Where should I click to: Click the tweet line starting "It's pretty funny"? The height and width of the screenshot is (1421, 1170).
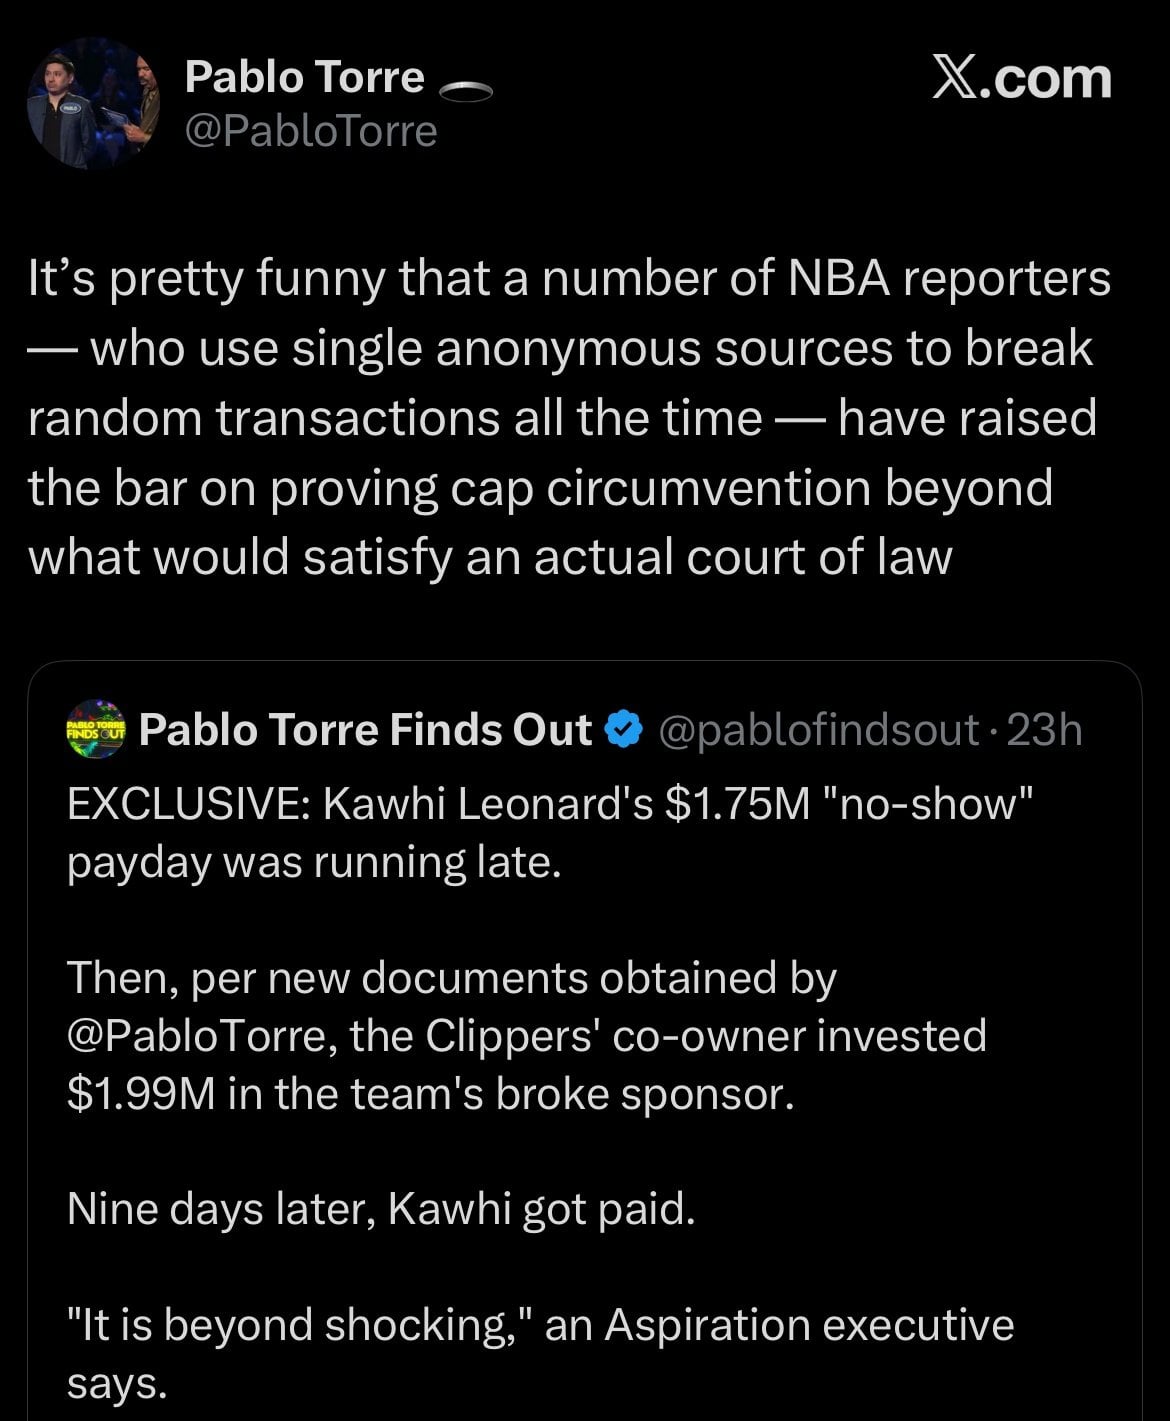568,280
